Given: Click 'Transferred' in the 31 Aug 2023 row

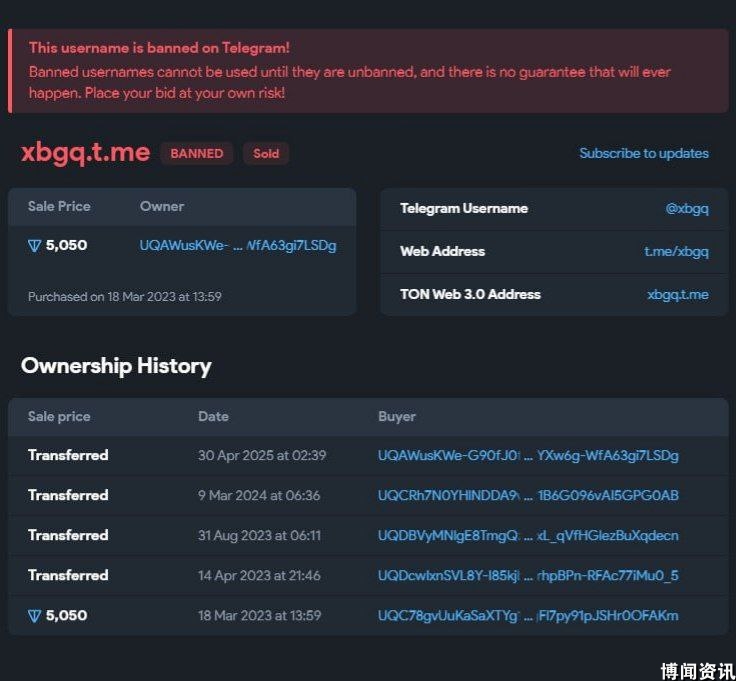Looking at the screenshot, I should tap(68, 536).
